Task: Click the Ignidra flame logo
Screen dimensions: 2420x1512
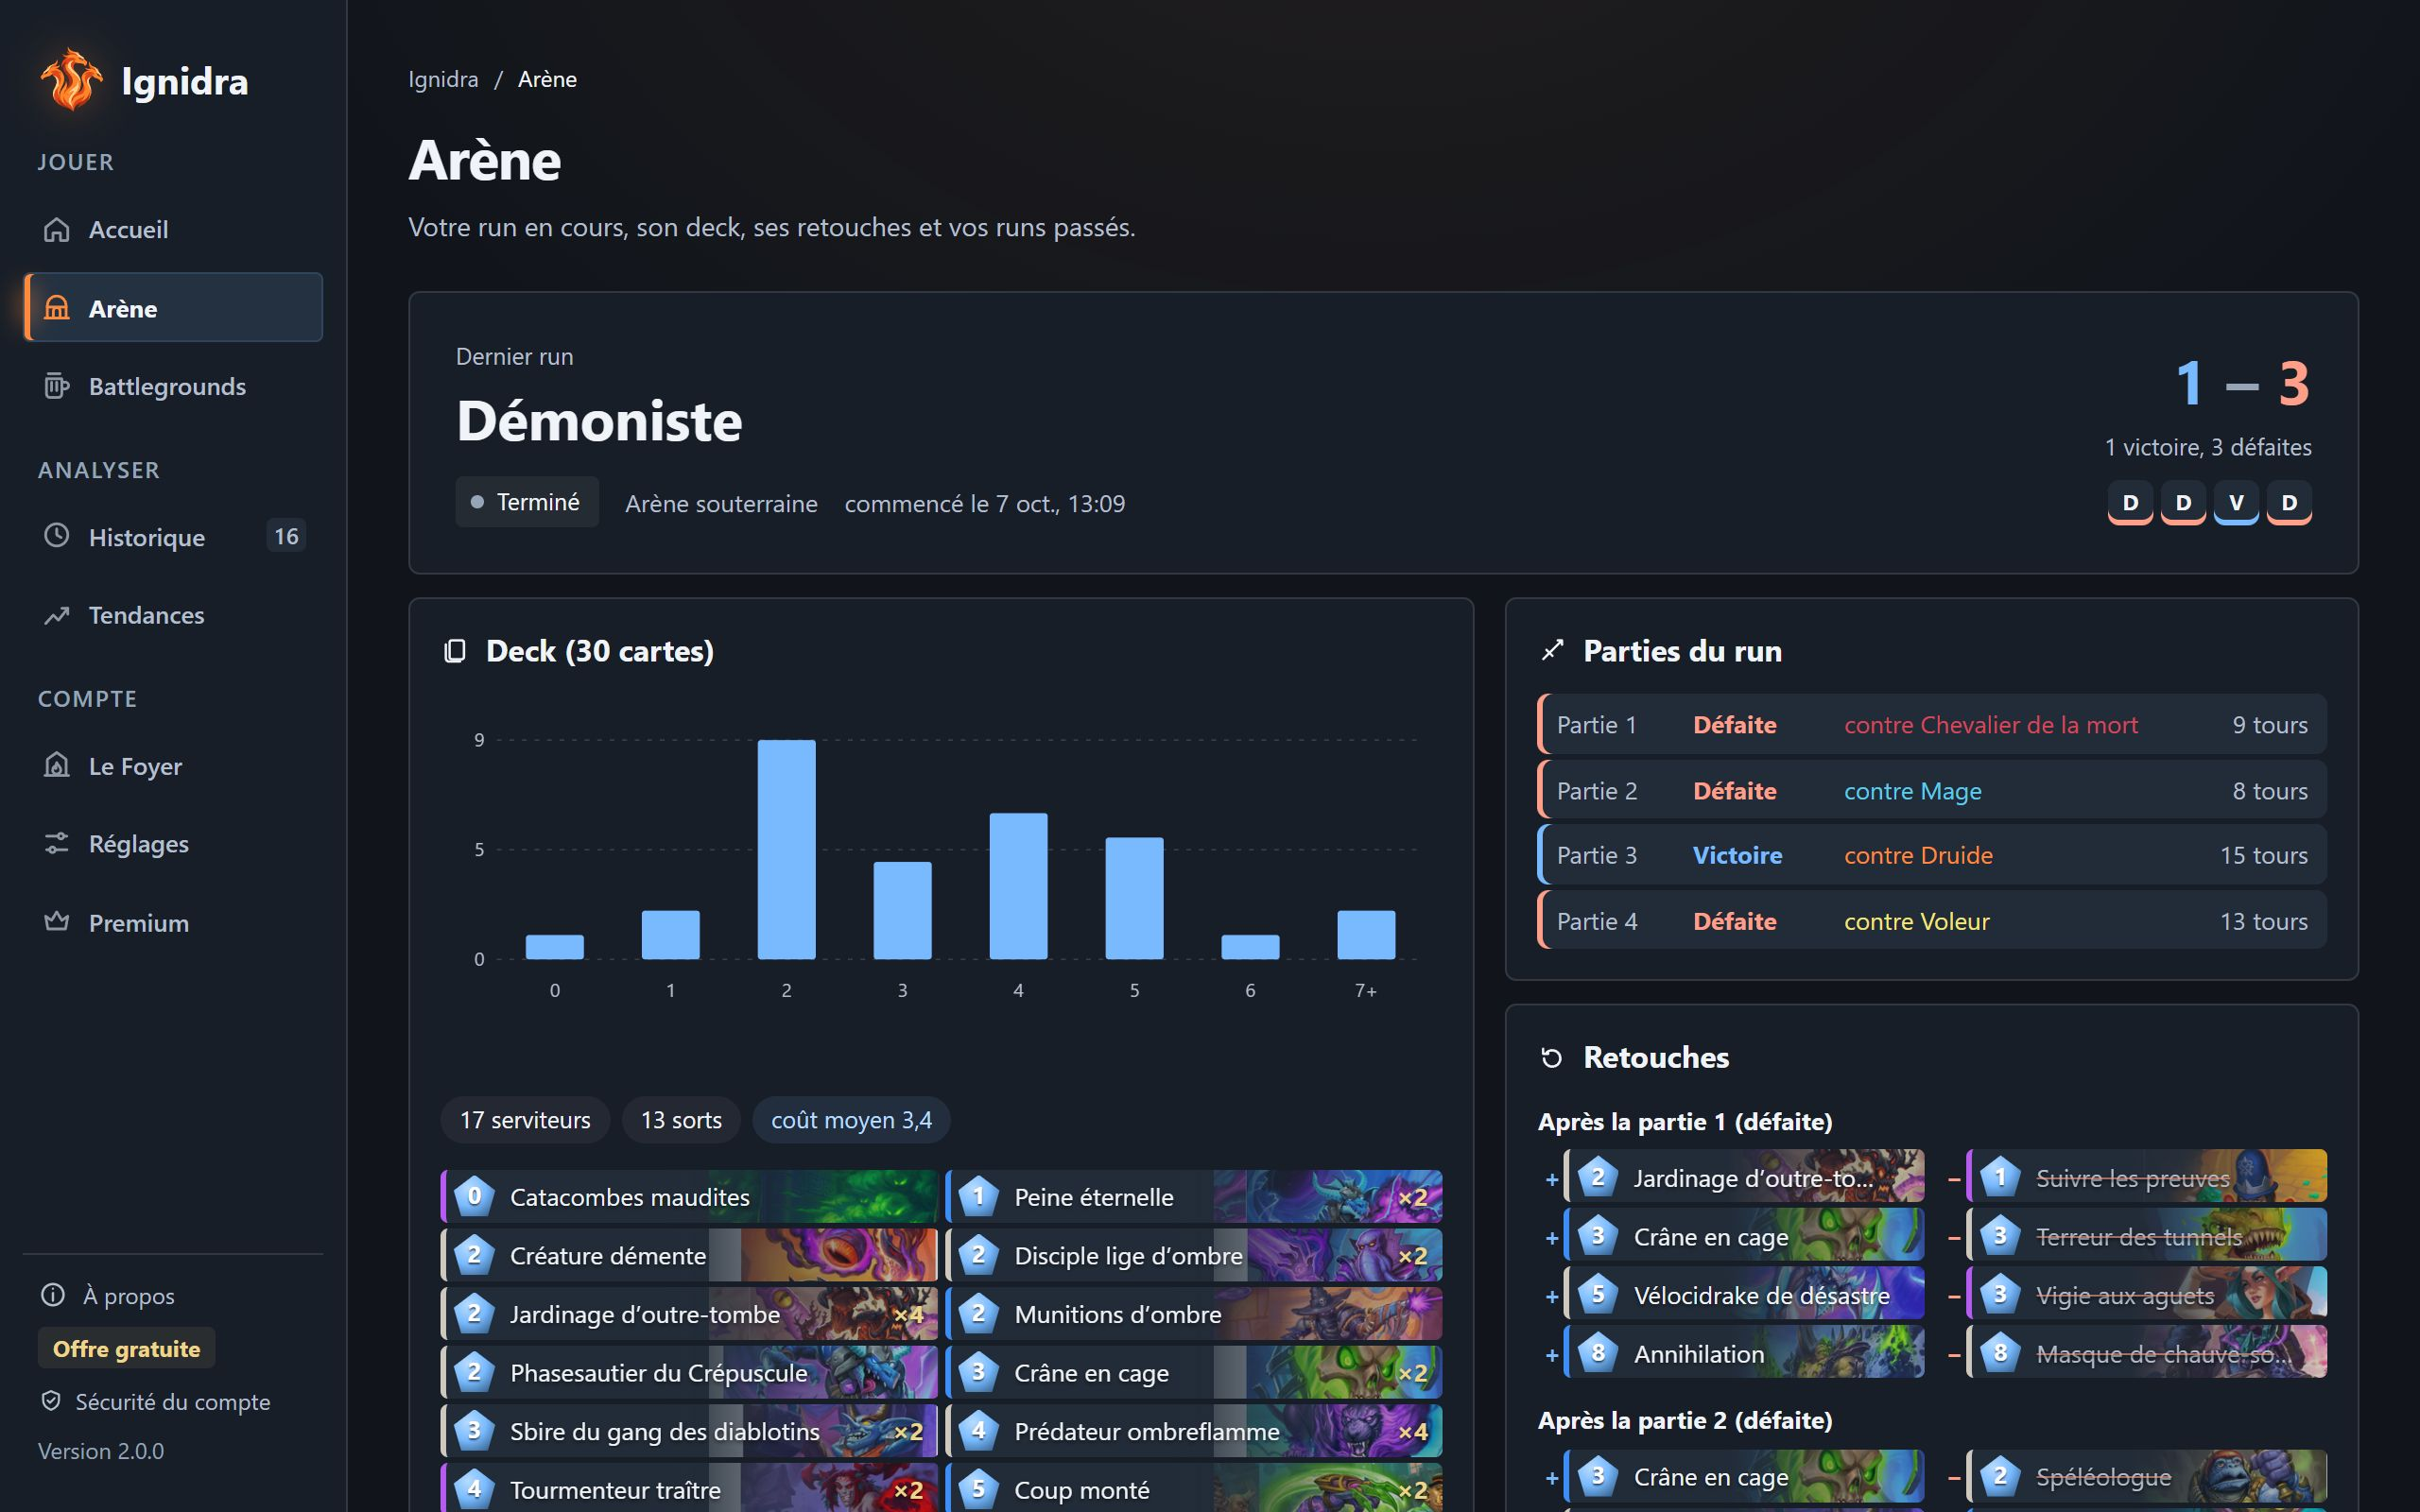Action: pyautogui.click(x=70, y=80)
